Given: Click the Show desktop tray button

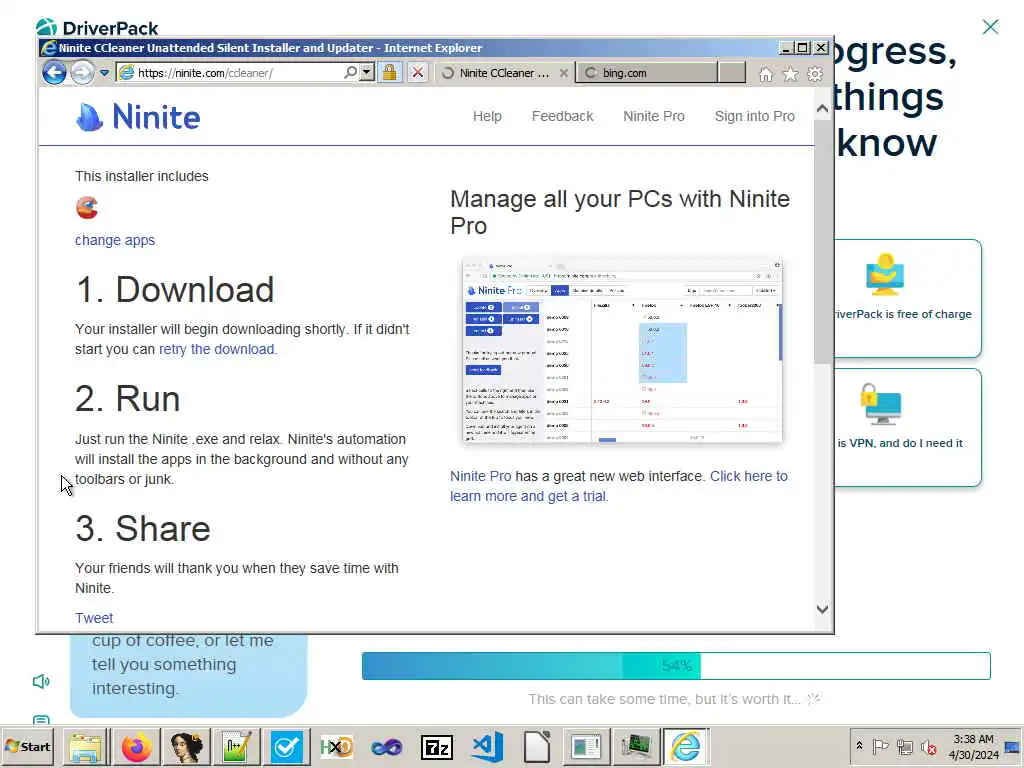Looking at the screenshot, I should [x=1012, y=746].
